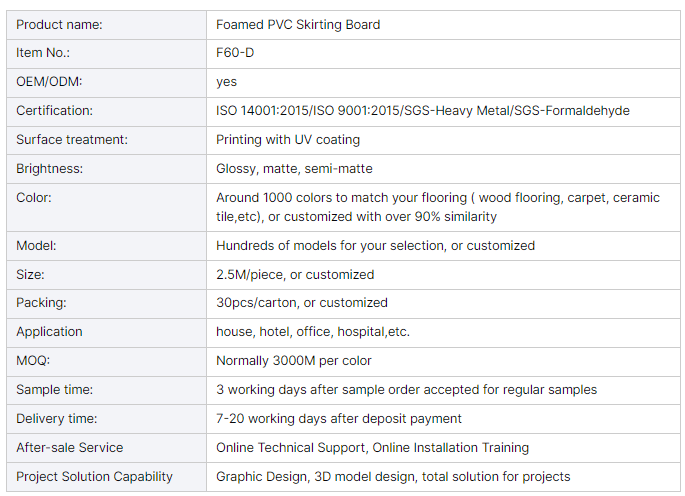
Task: Click the 'Application' row label
Action: point(50,332)
